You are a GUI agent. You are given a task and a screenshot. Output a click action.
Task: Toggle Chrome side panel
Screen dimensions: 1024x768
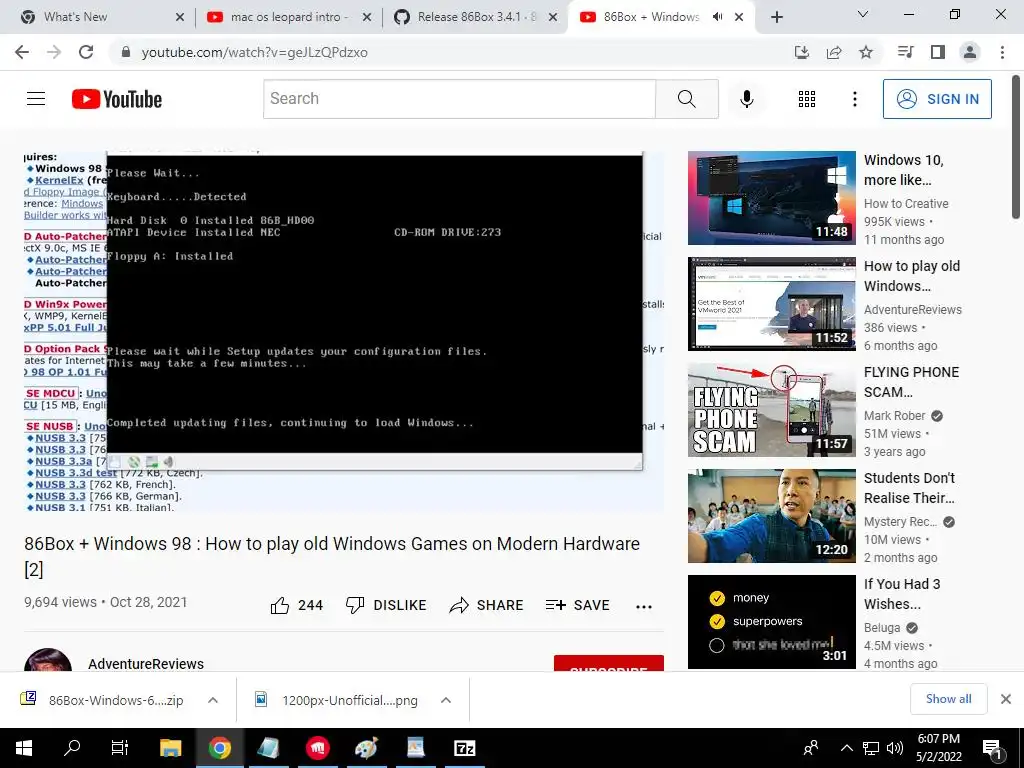click(938, 52)
